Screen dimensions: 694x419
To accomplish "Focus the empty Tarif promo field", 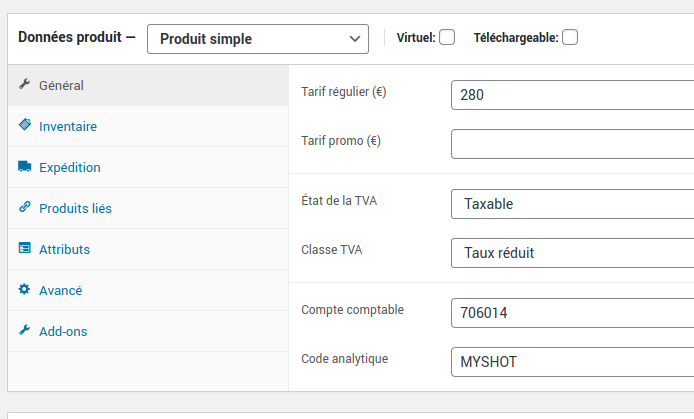I will pos(572,144).
